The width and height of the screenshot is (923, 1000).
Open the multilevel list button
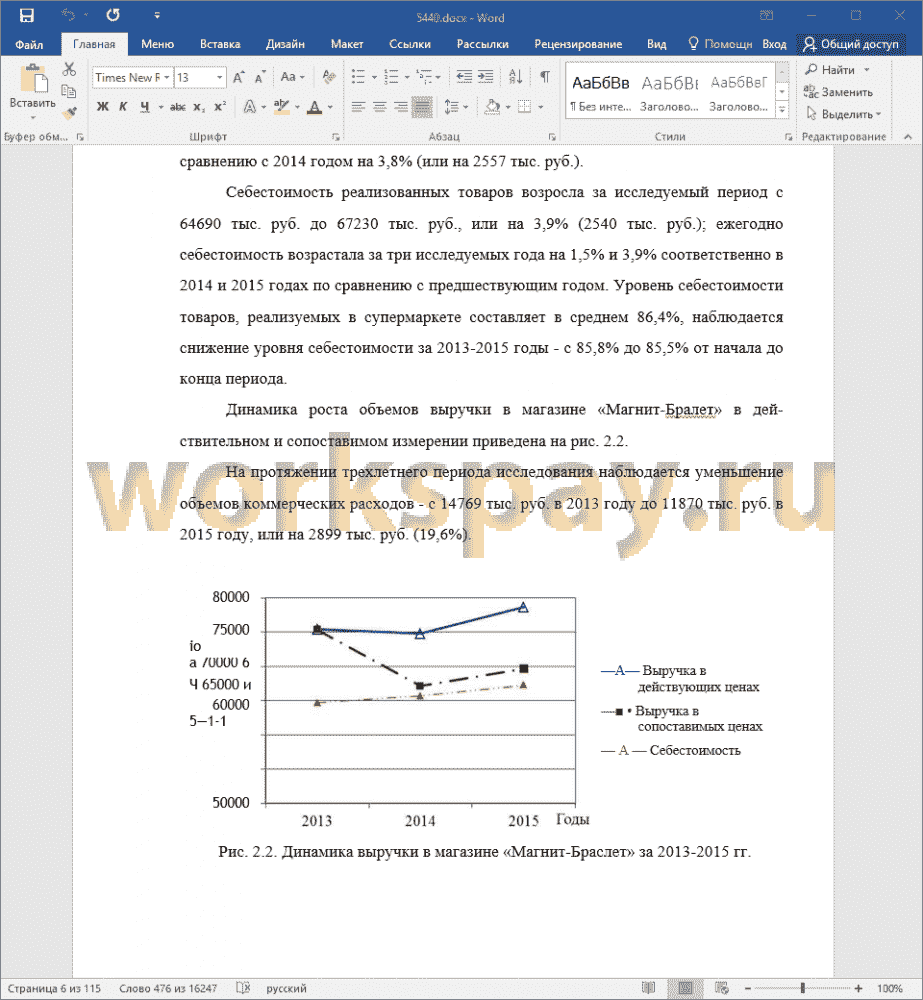click(424, 77)
